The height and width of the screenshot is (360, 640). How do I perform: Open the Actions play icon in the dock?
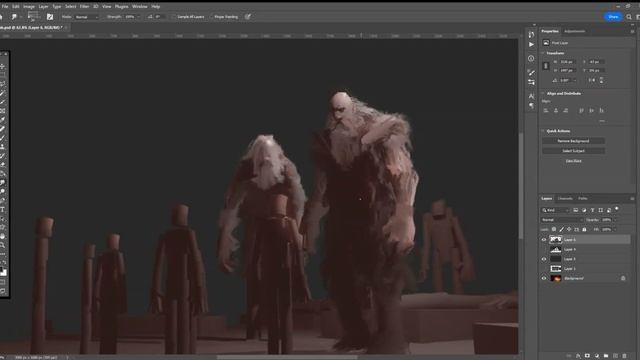click(531, 44)
